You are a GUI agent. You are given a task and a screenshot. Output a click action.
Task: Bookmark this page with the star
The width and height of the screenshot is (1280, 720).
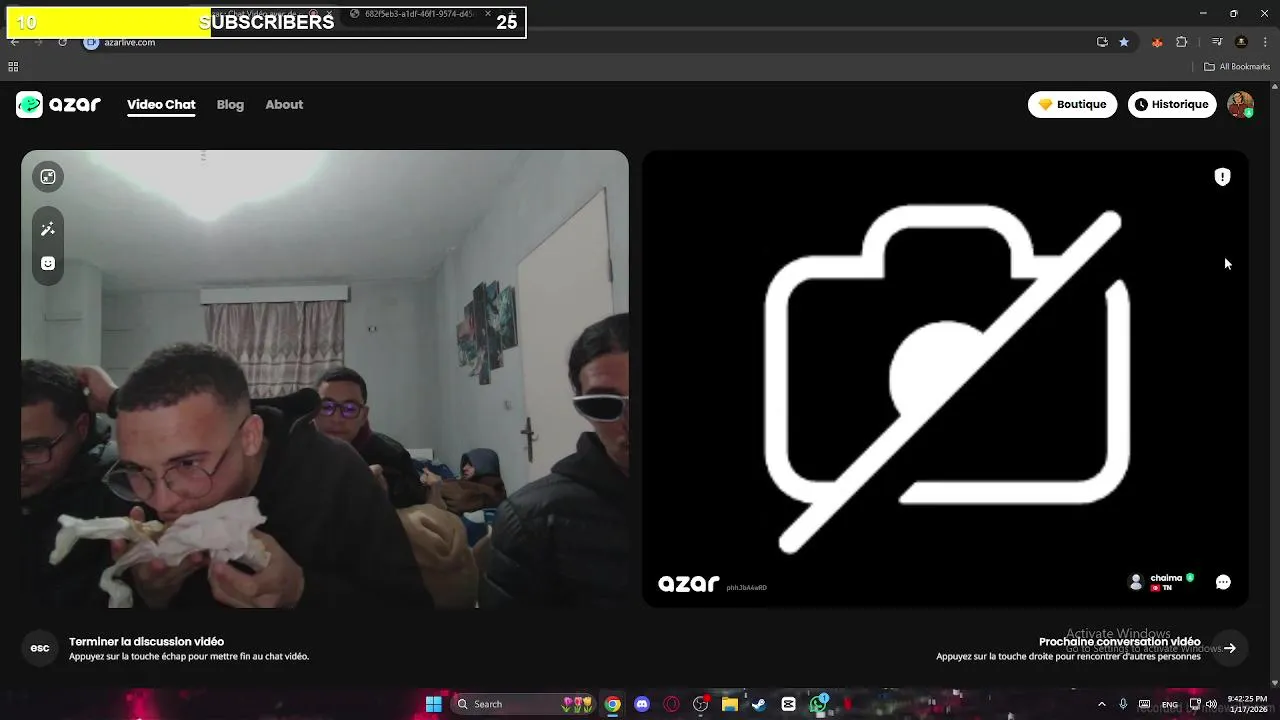tap(1124, 42)
